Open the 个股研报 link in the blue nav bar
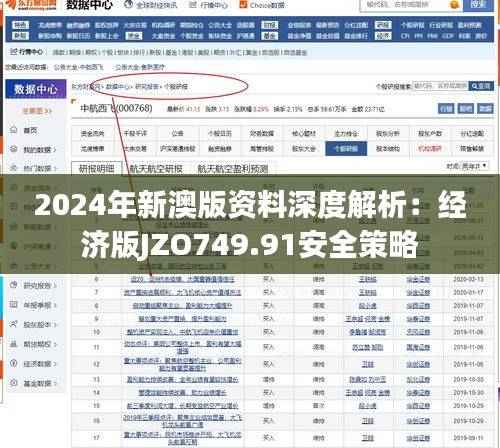The width and height of the screenshot is (500, 448). pos(412,25)
